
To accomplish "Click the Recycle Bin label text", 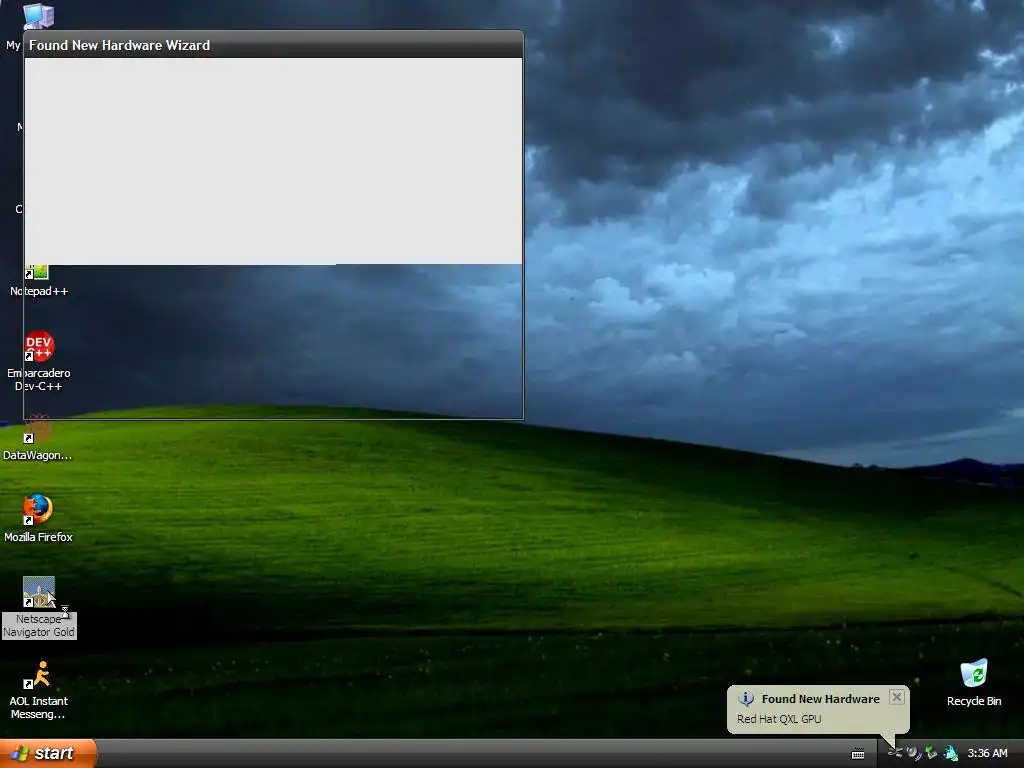I will [974, 701].
